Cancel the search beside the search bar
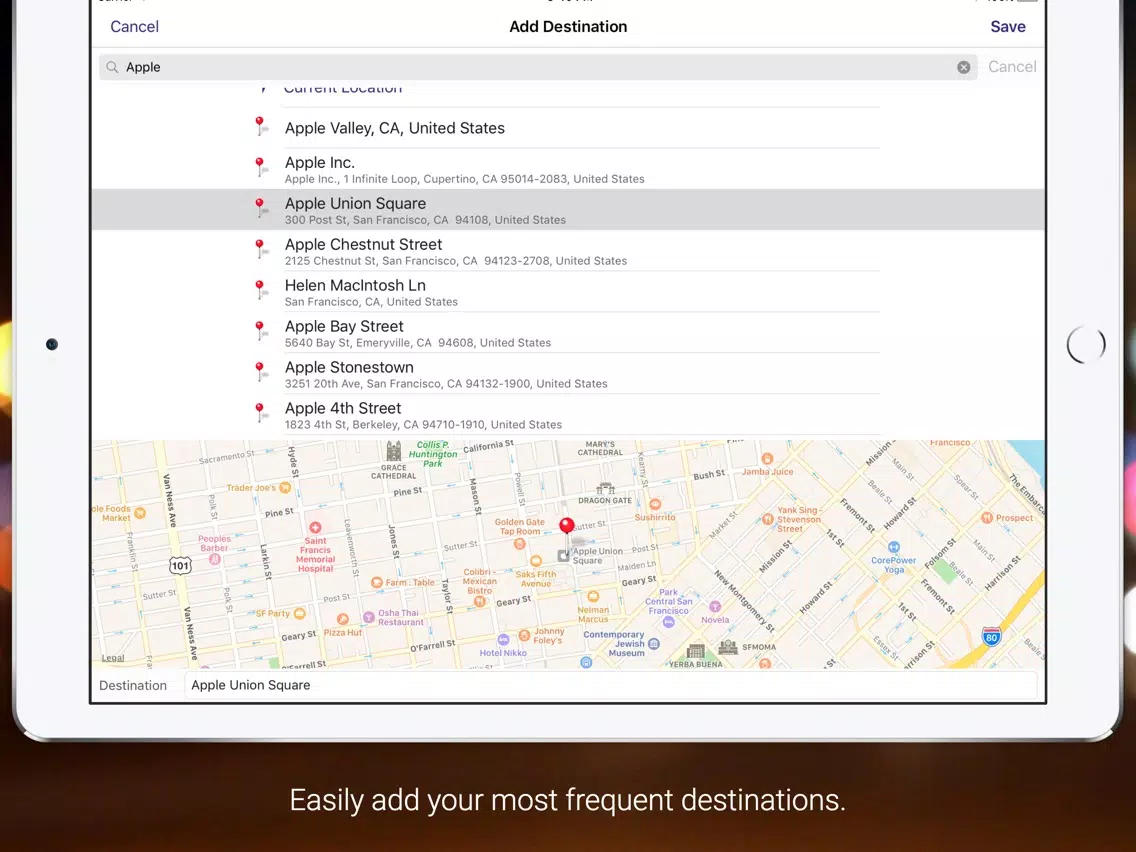1136x852 pixels. 1012,67
